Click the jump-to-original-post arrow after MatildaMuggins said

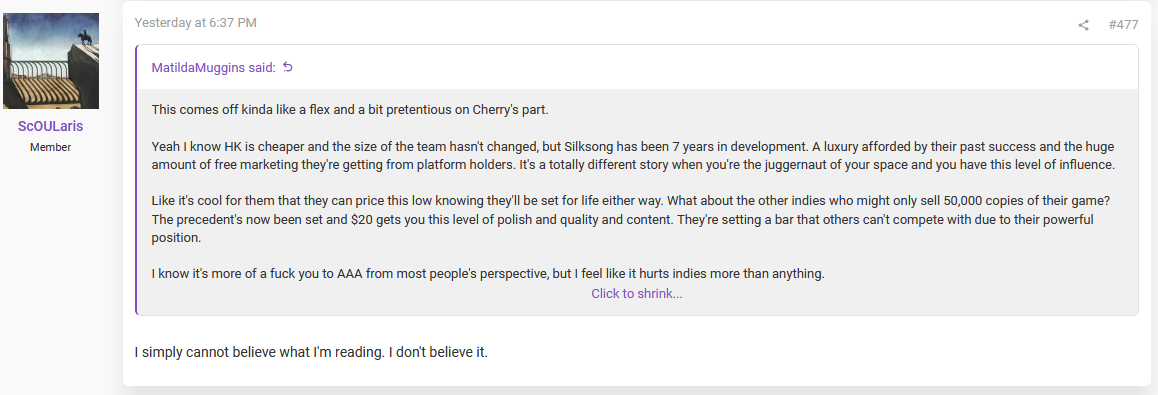click(x=288, y=67)
